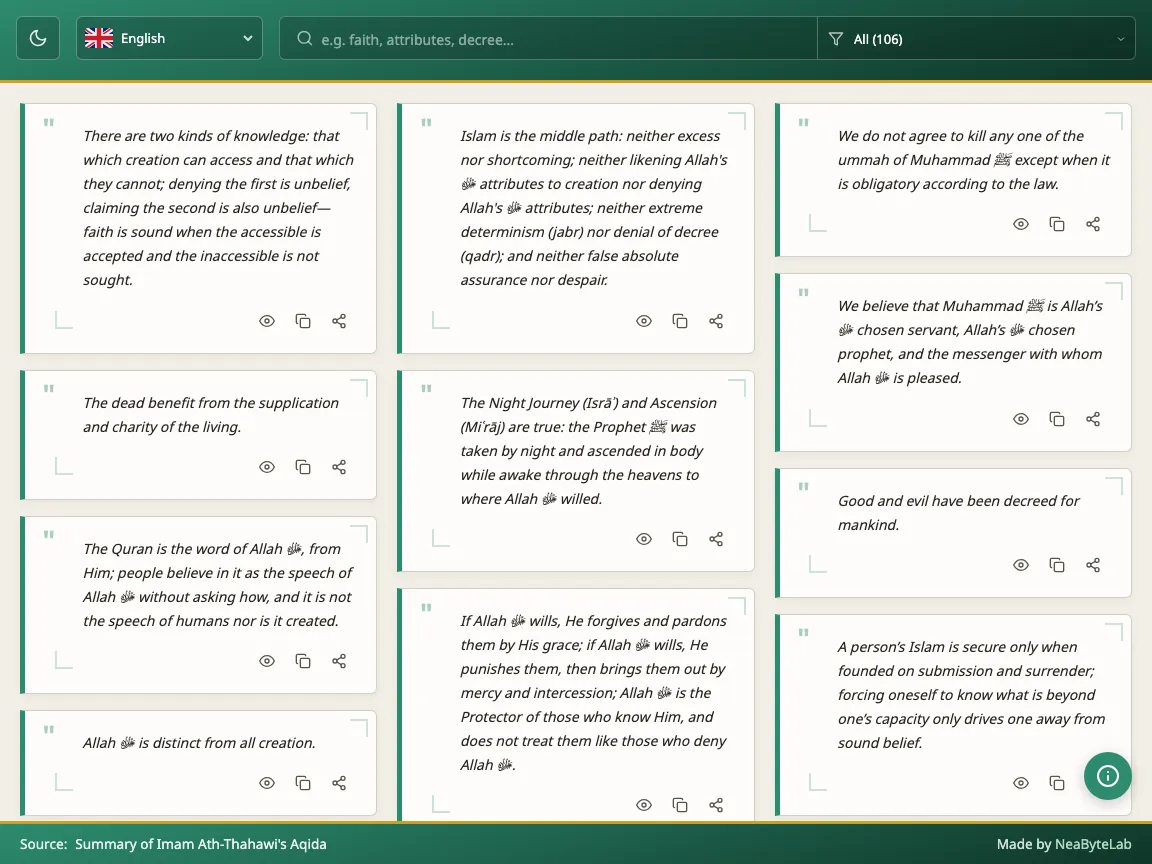
Task: Copy the 'do not agree to kill' quote
Action: pyautogui.click(x=1056, y=224)
